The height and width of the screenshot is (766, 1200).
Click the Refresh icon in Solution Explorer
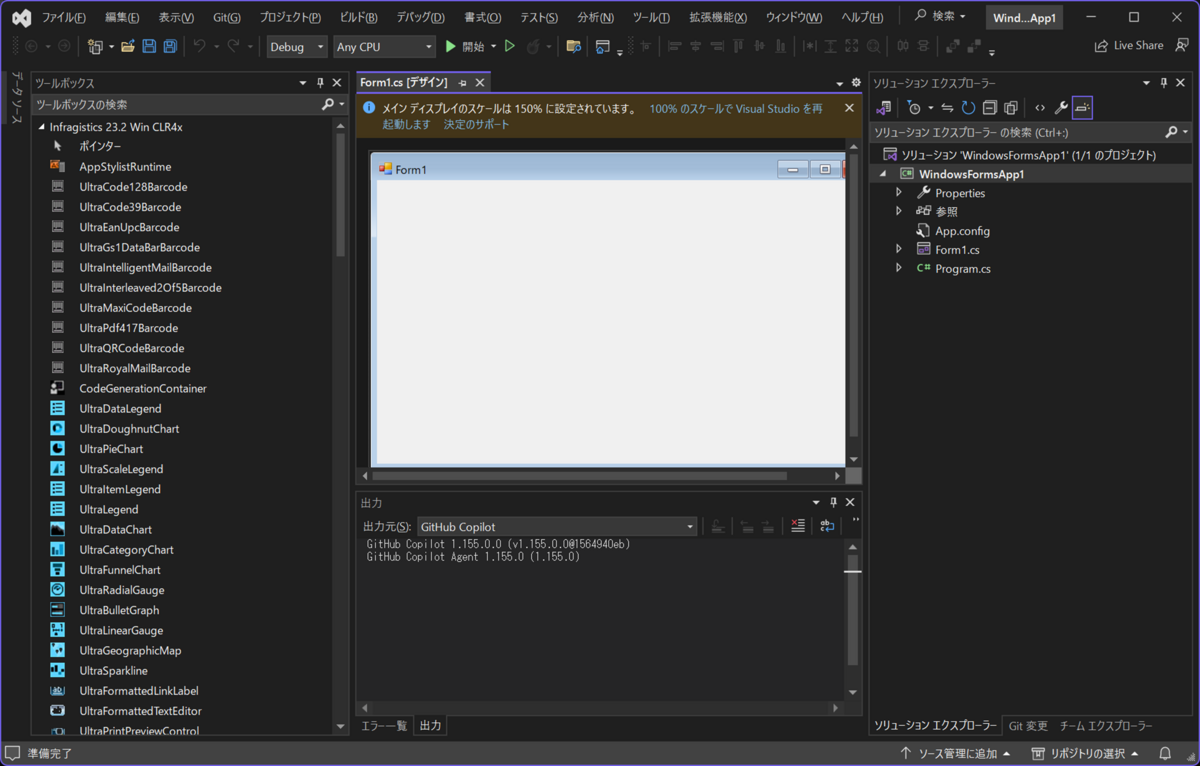click(x=968, y=108)
